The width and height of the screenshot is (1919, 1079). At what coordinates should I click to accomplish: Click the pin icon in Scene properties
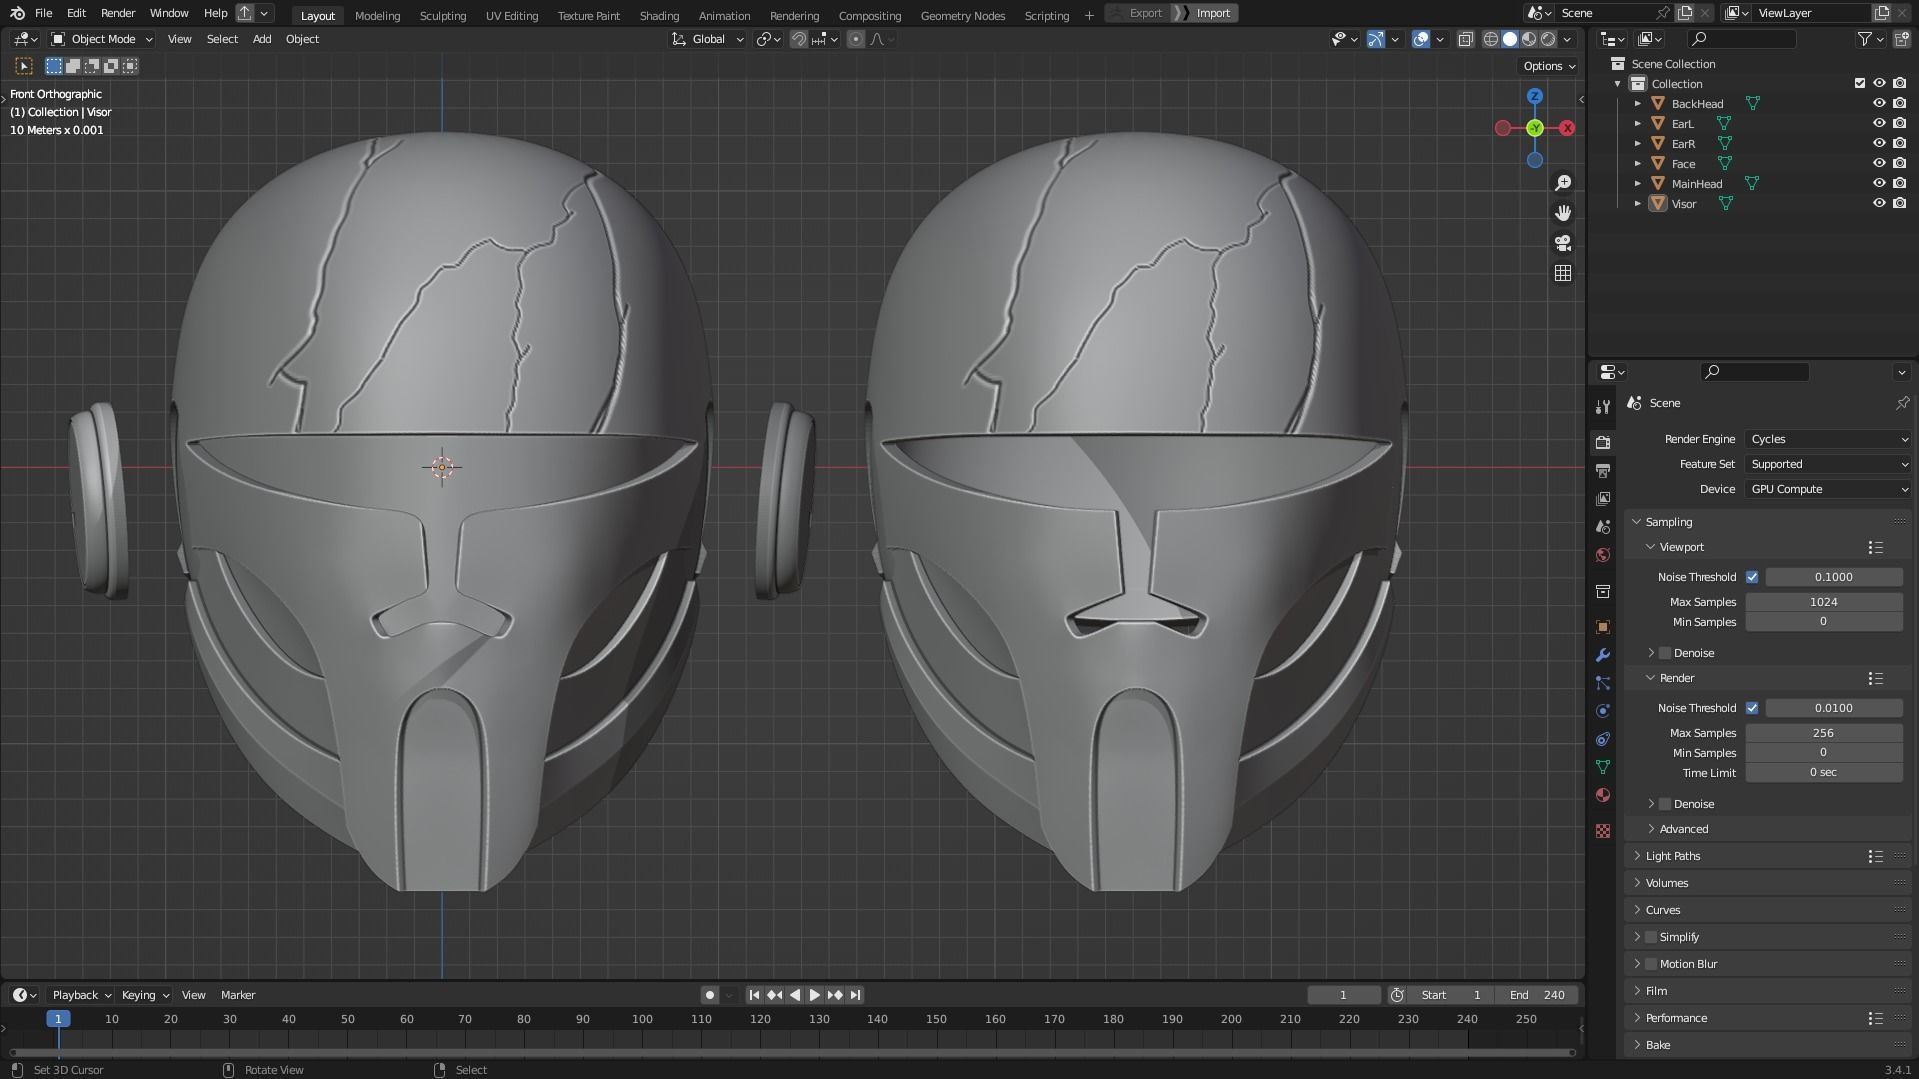point(1902,403)
